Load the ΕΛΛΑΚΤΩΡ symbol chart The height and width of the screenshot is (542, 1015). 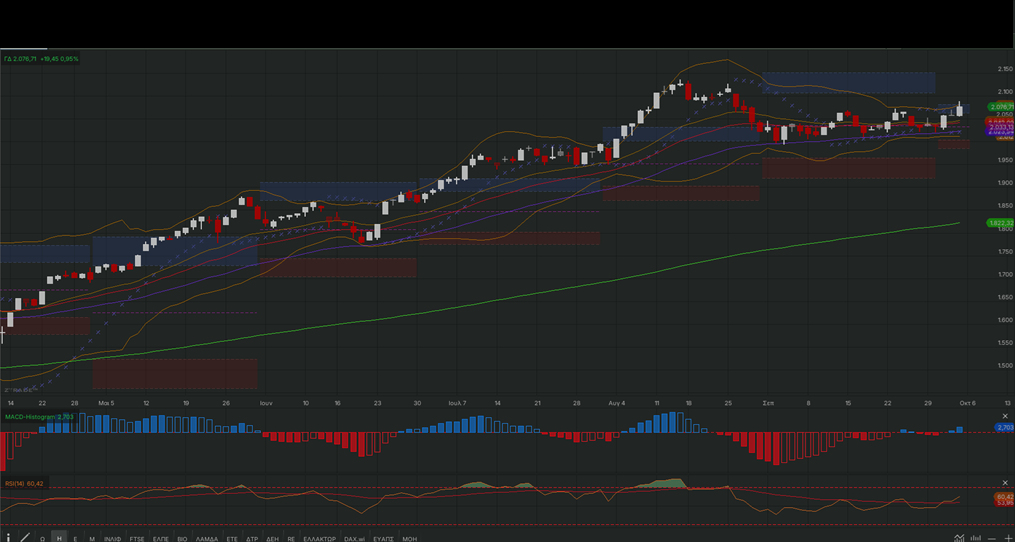(320, 539)
